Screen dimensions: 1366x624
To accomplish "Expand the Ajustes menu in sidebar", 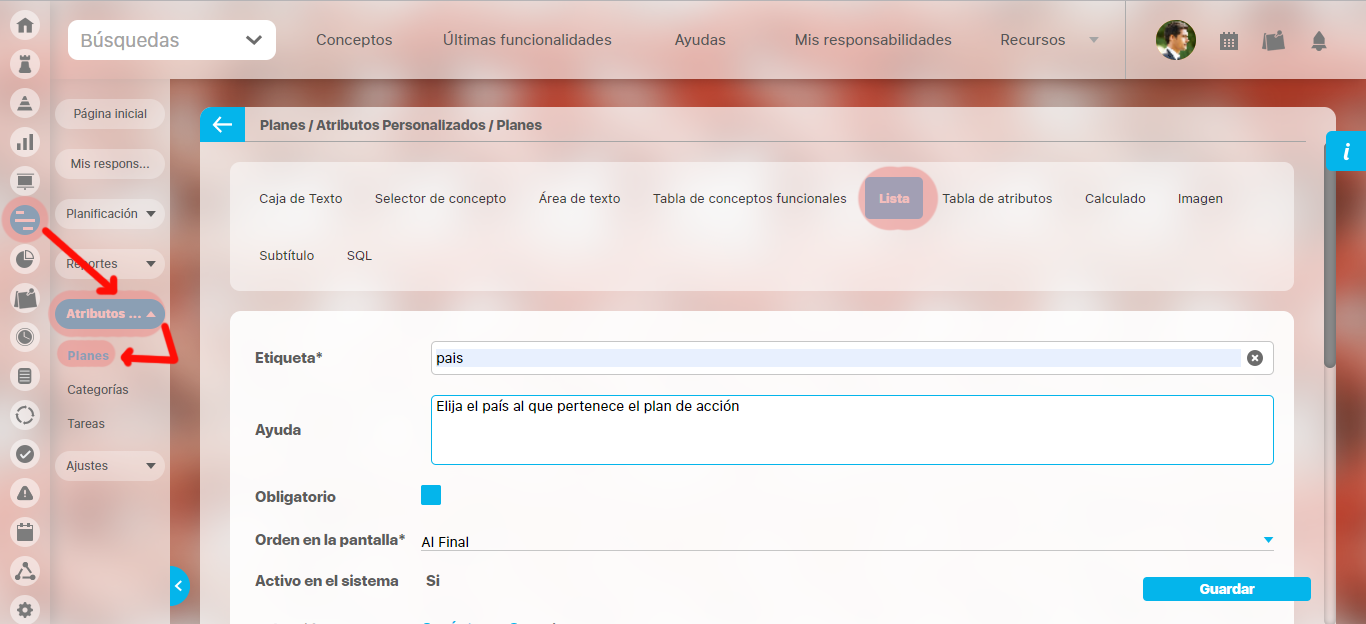I will click(x=110, y=466).
